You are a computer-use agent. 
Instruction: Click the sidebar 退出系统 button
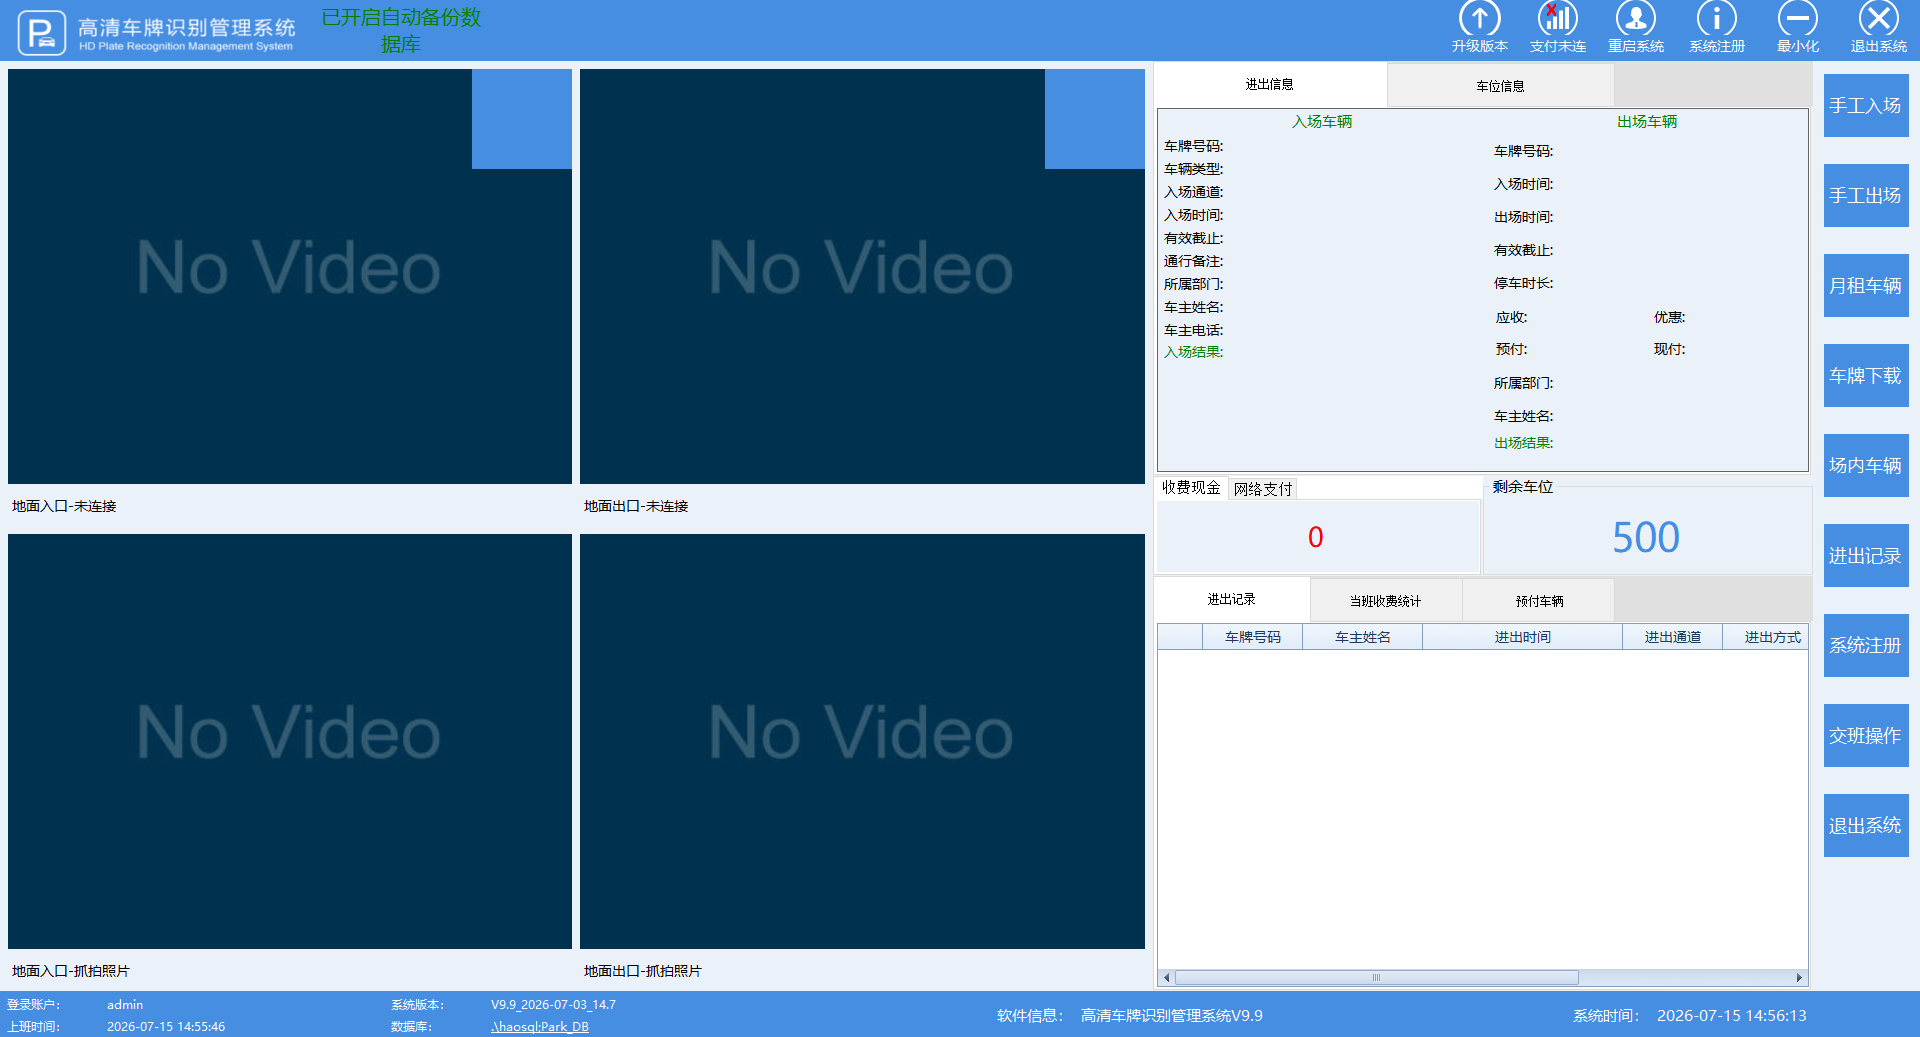[x=1866, y=825]
